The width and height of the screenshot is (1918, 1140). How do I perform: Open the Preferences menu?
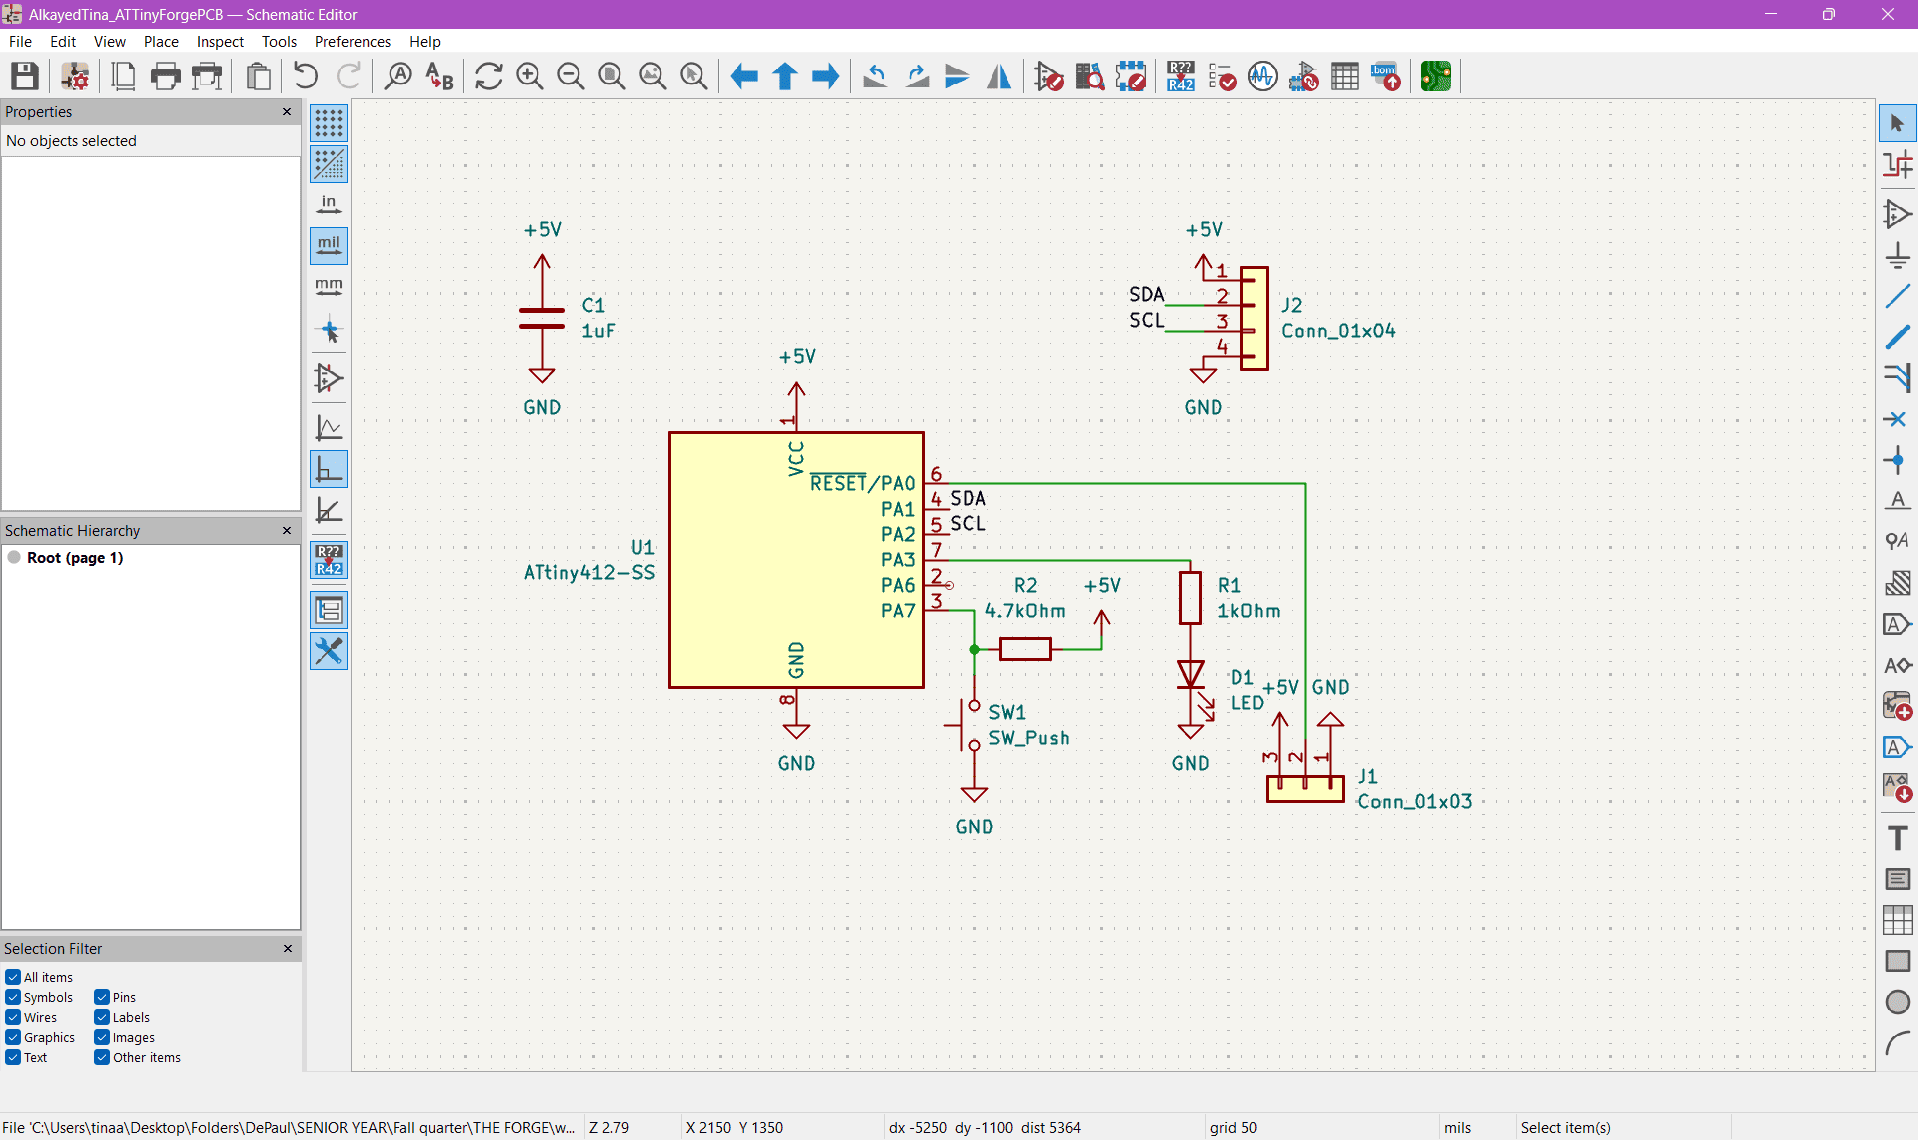click(x=352, y=41)
